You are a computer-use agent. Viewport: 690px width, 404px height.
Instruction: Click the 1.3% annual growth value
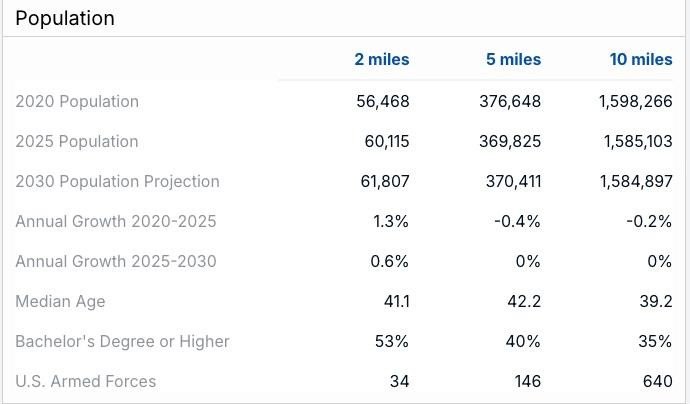391,221
